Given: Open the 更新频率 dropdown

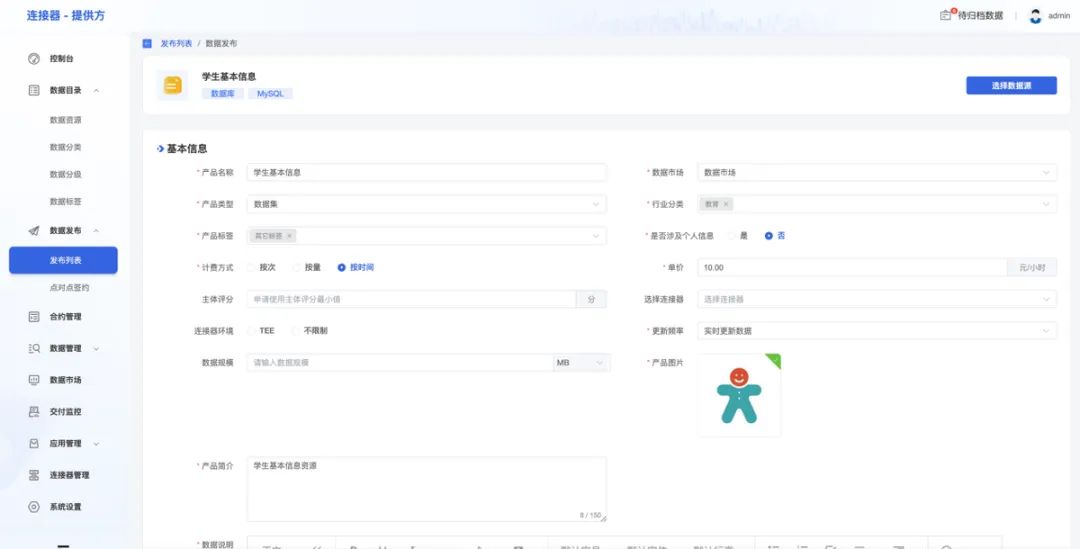Looking at the screenshot, I should point(876,331).
